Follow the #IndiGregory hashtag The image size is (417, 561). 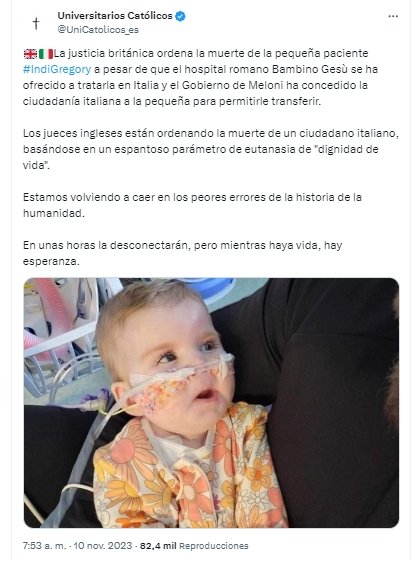(x=57, y=69)
